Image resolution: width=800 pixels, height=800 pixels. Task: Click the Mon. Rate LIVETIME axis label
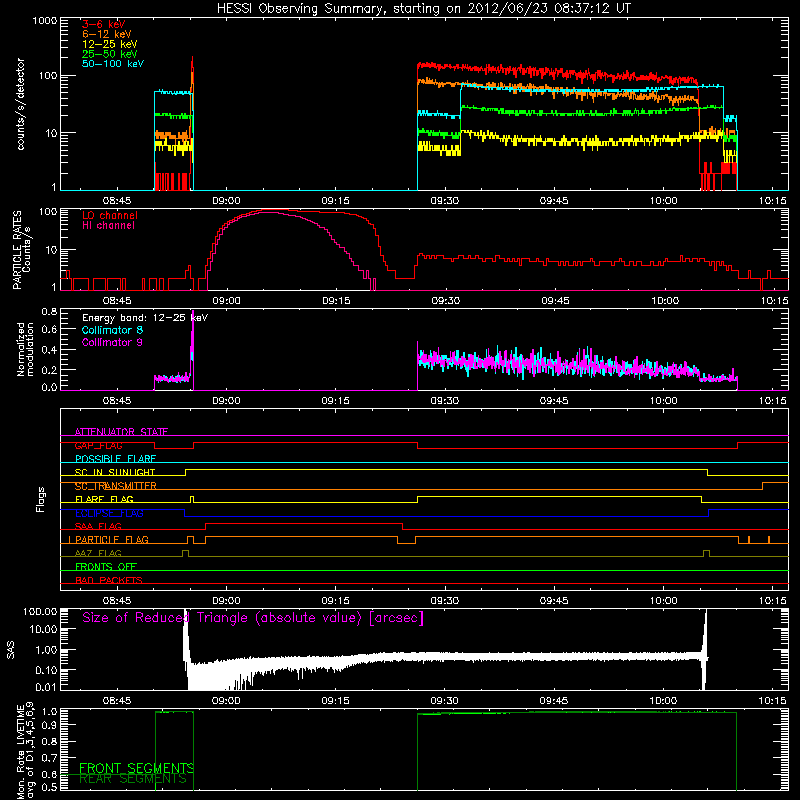pos(25,751)
